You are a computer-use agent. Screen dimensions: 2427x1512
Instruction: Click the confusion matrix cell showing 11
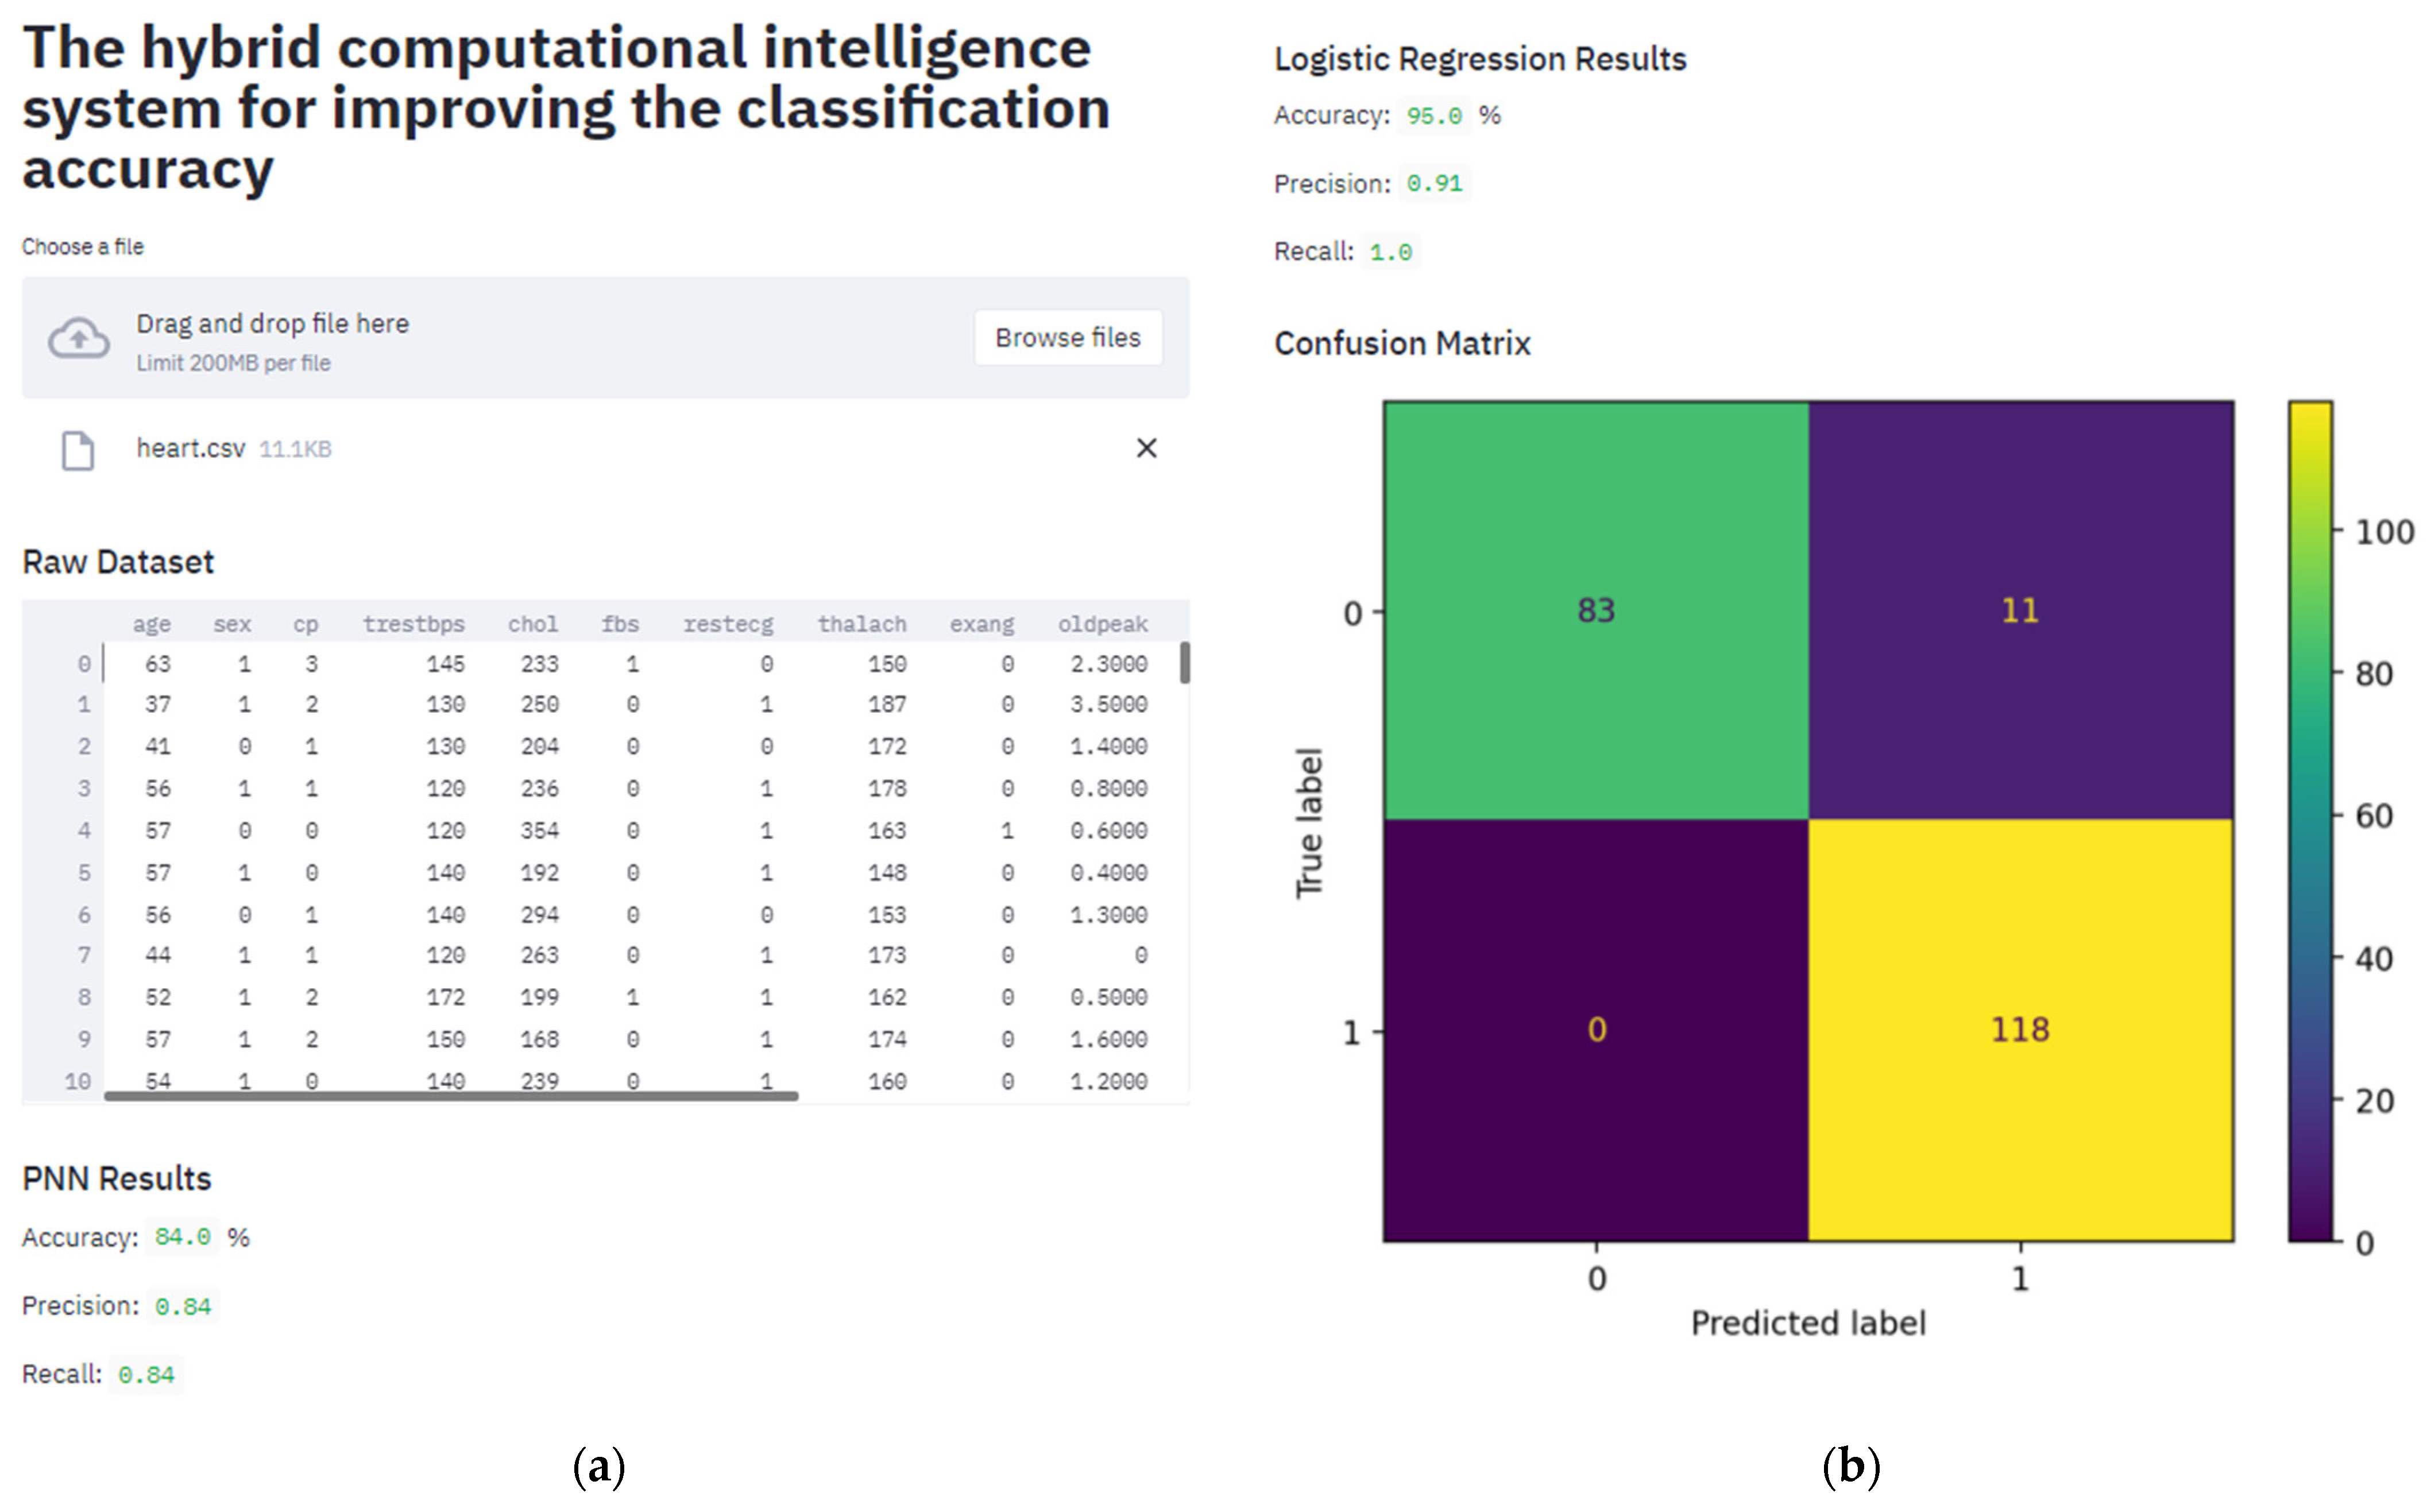(2020, 610)
